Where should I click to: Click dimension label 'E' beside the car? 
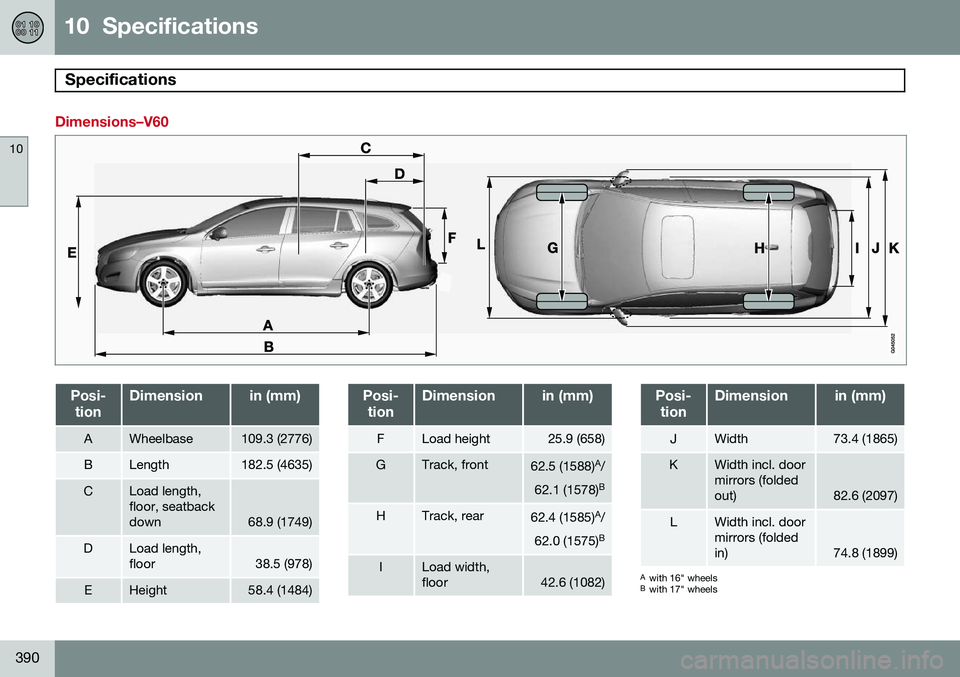tap(72, 252)
